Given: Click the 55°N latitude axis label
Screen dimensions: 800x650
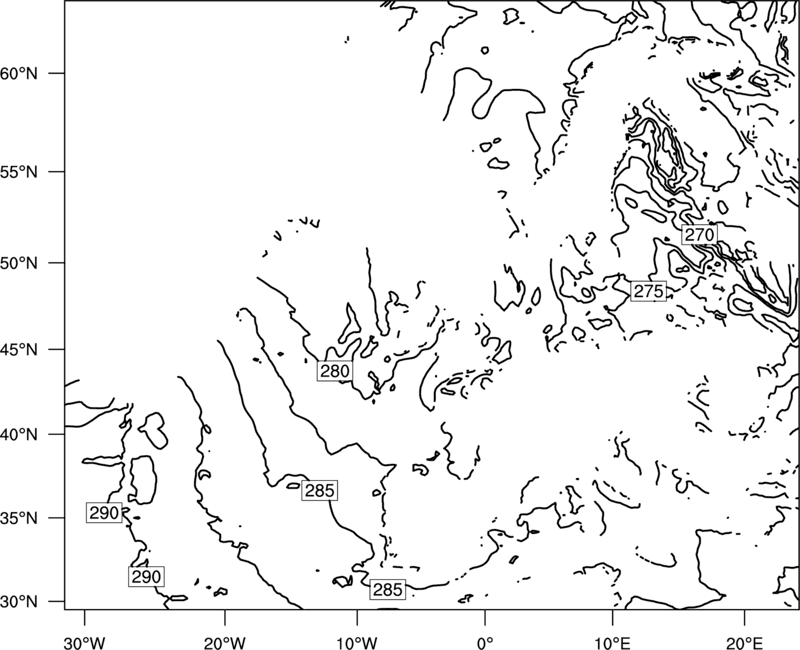Looking at the screenshot, I should coord(19,172).
